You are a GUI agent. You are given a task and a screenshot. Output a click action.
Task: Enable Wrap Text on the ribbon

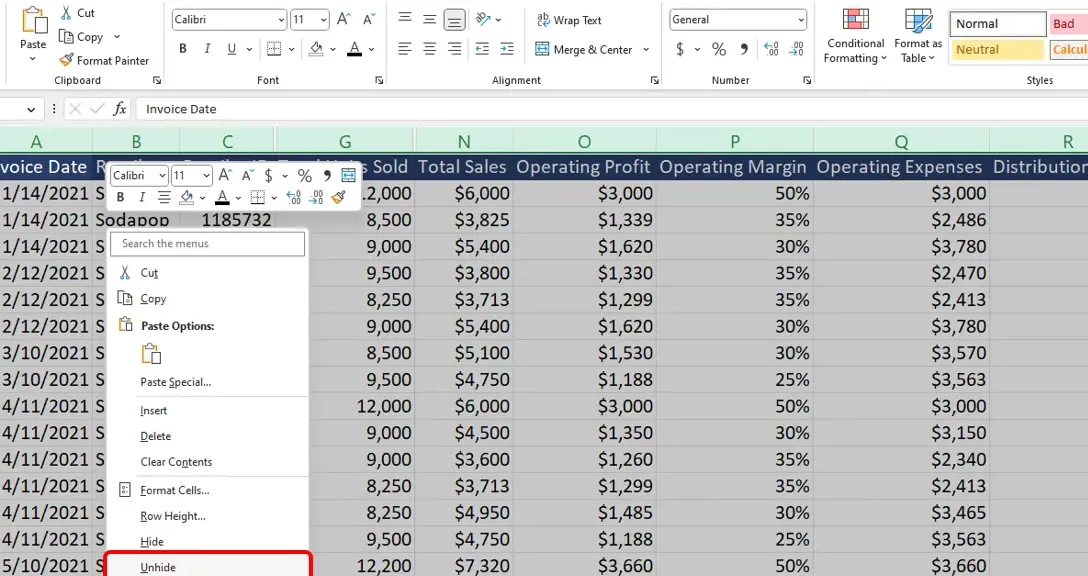pos(570,19)
